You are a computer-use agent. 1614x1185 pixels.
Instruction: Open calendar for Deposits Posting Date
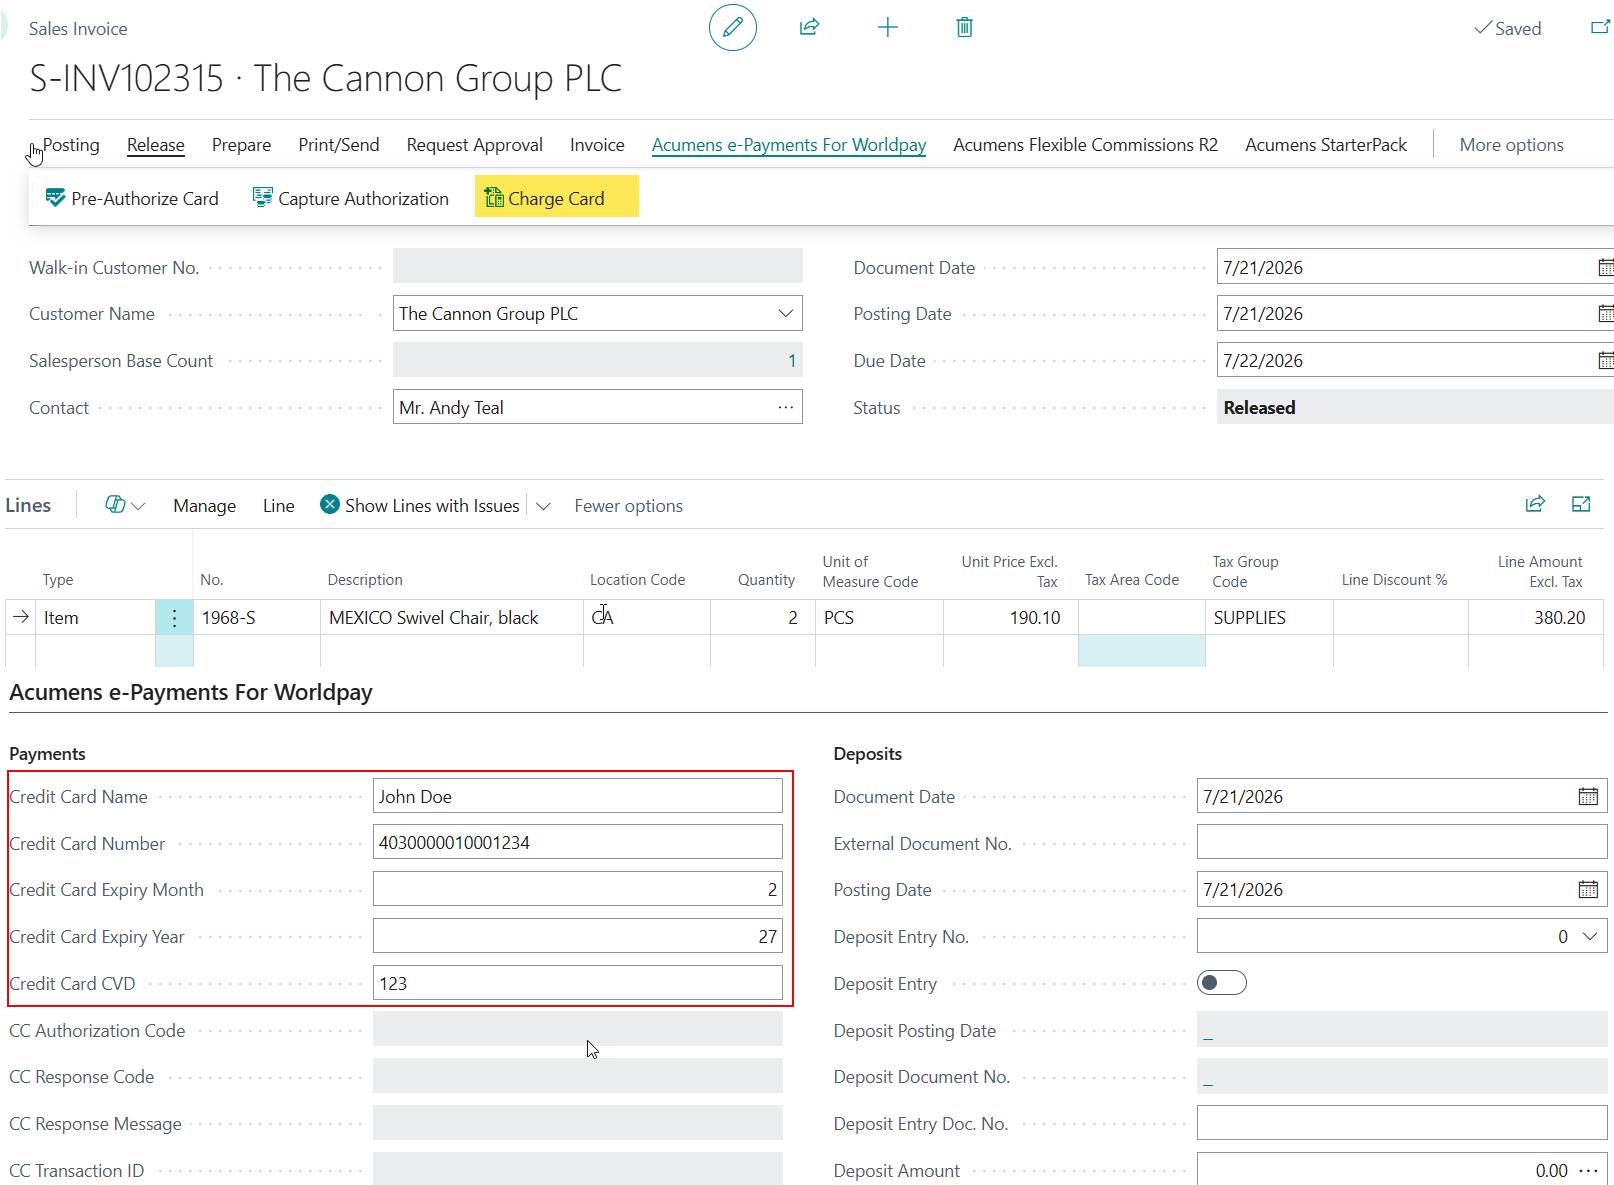point(1588,890)
